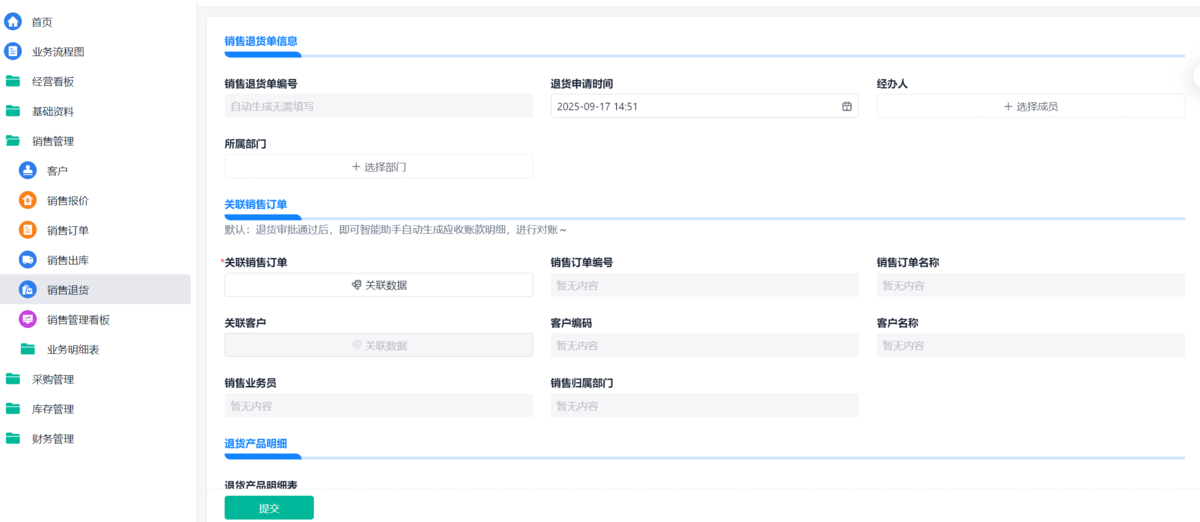Open 首页 menu label
1200x522 pixels.
coord(42,22)
